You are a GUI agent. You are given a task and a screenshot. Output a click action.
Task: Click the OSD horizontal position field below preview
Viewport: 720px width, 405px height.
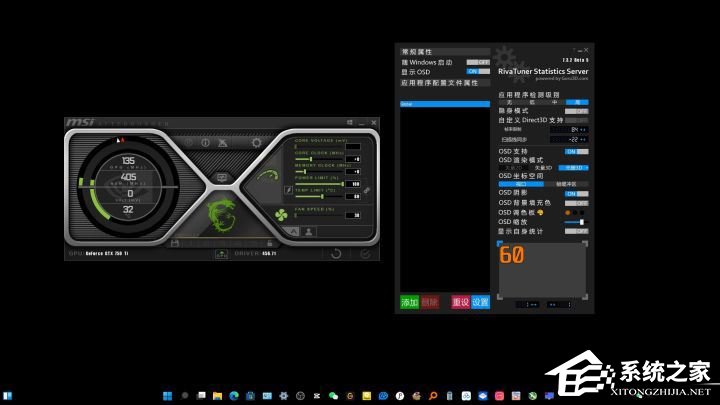point(527,304)
